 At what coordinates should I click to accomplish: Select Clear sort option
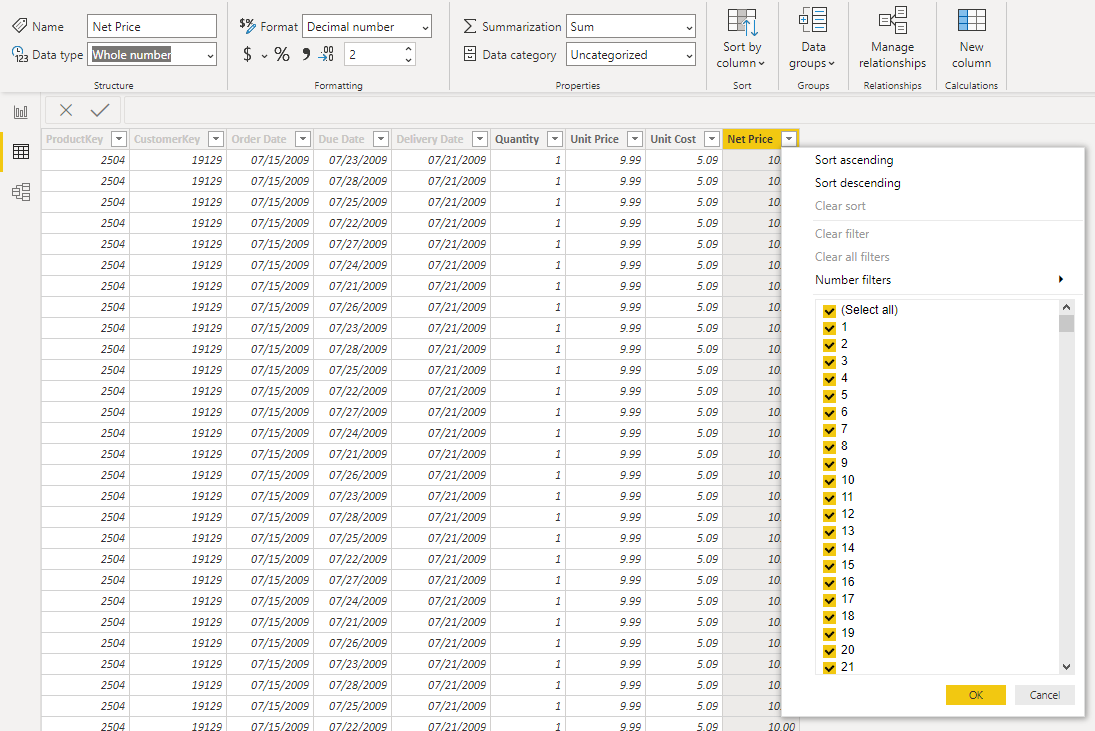pos(840,206)
